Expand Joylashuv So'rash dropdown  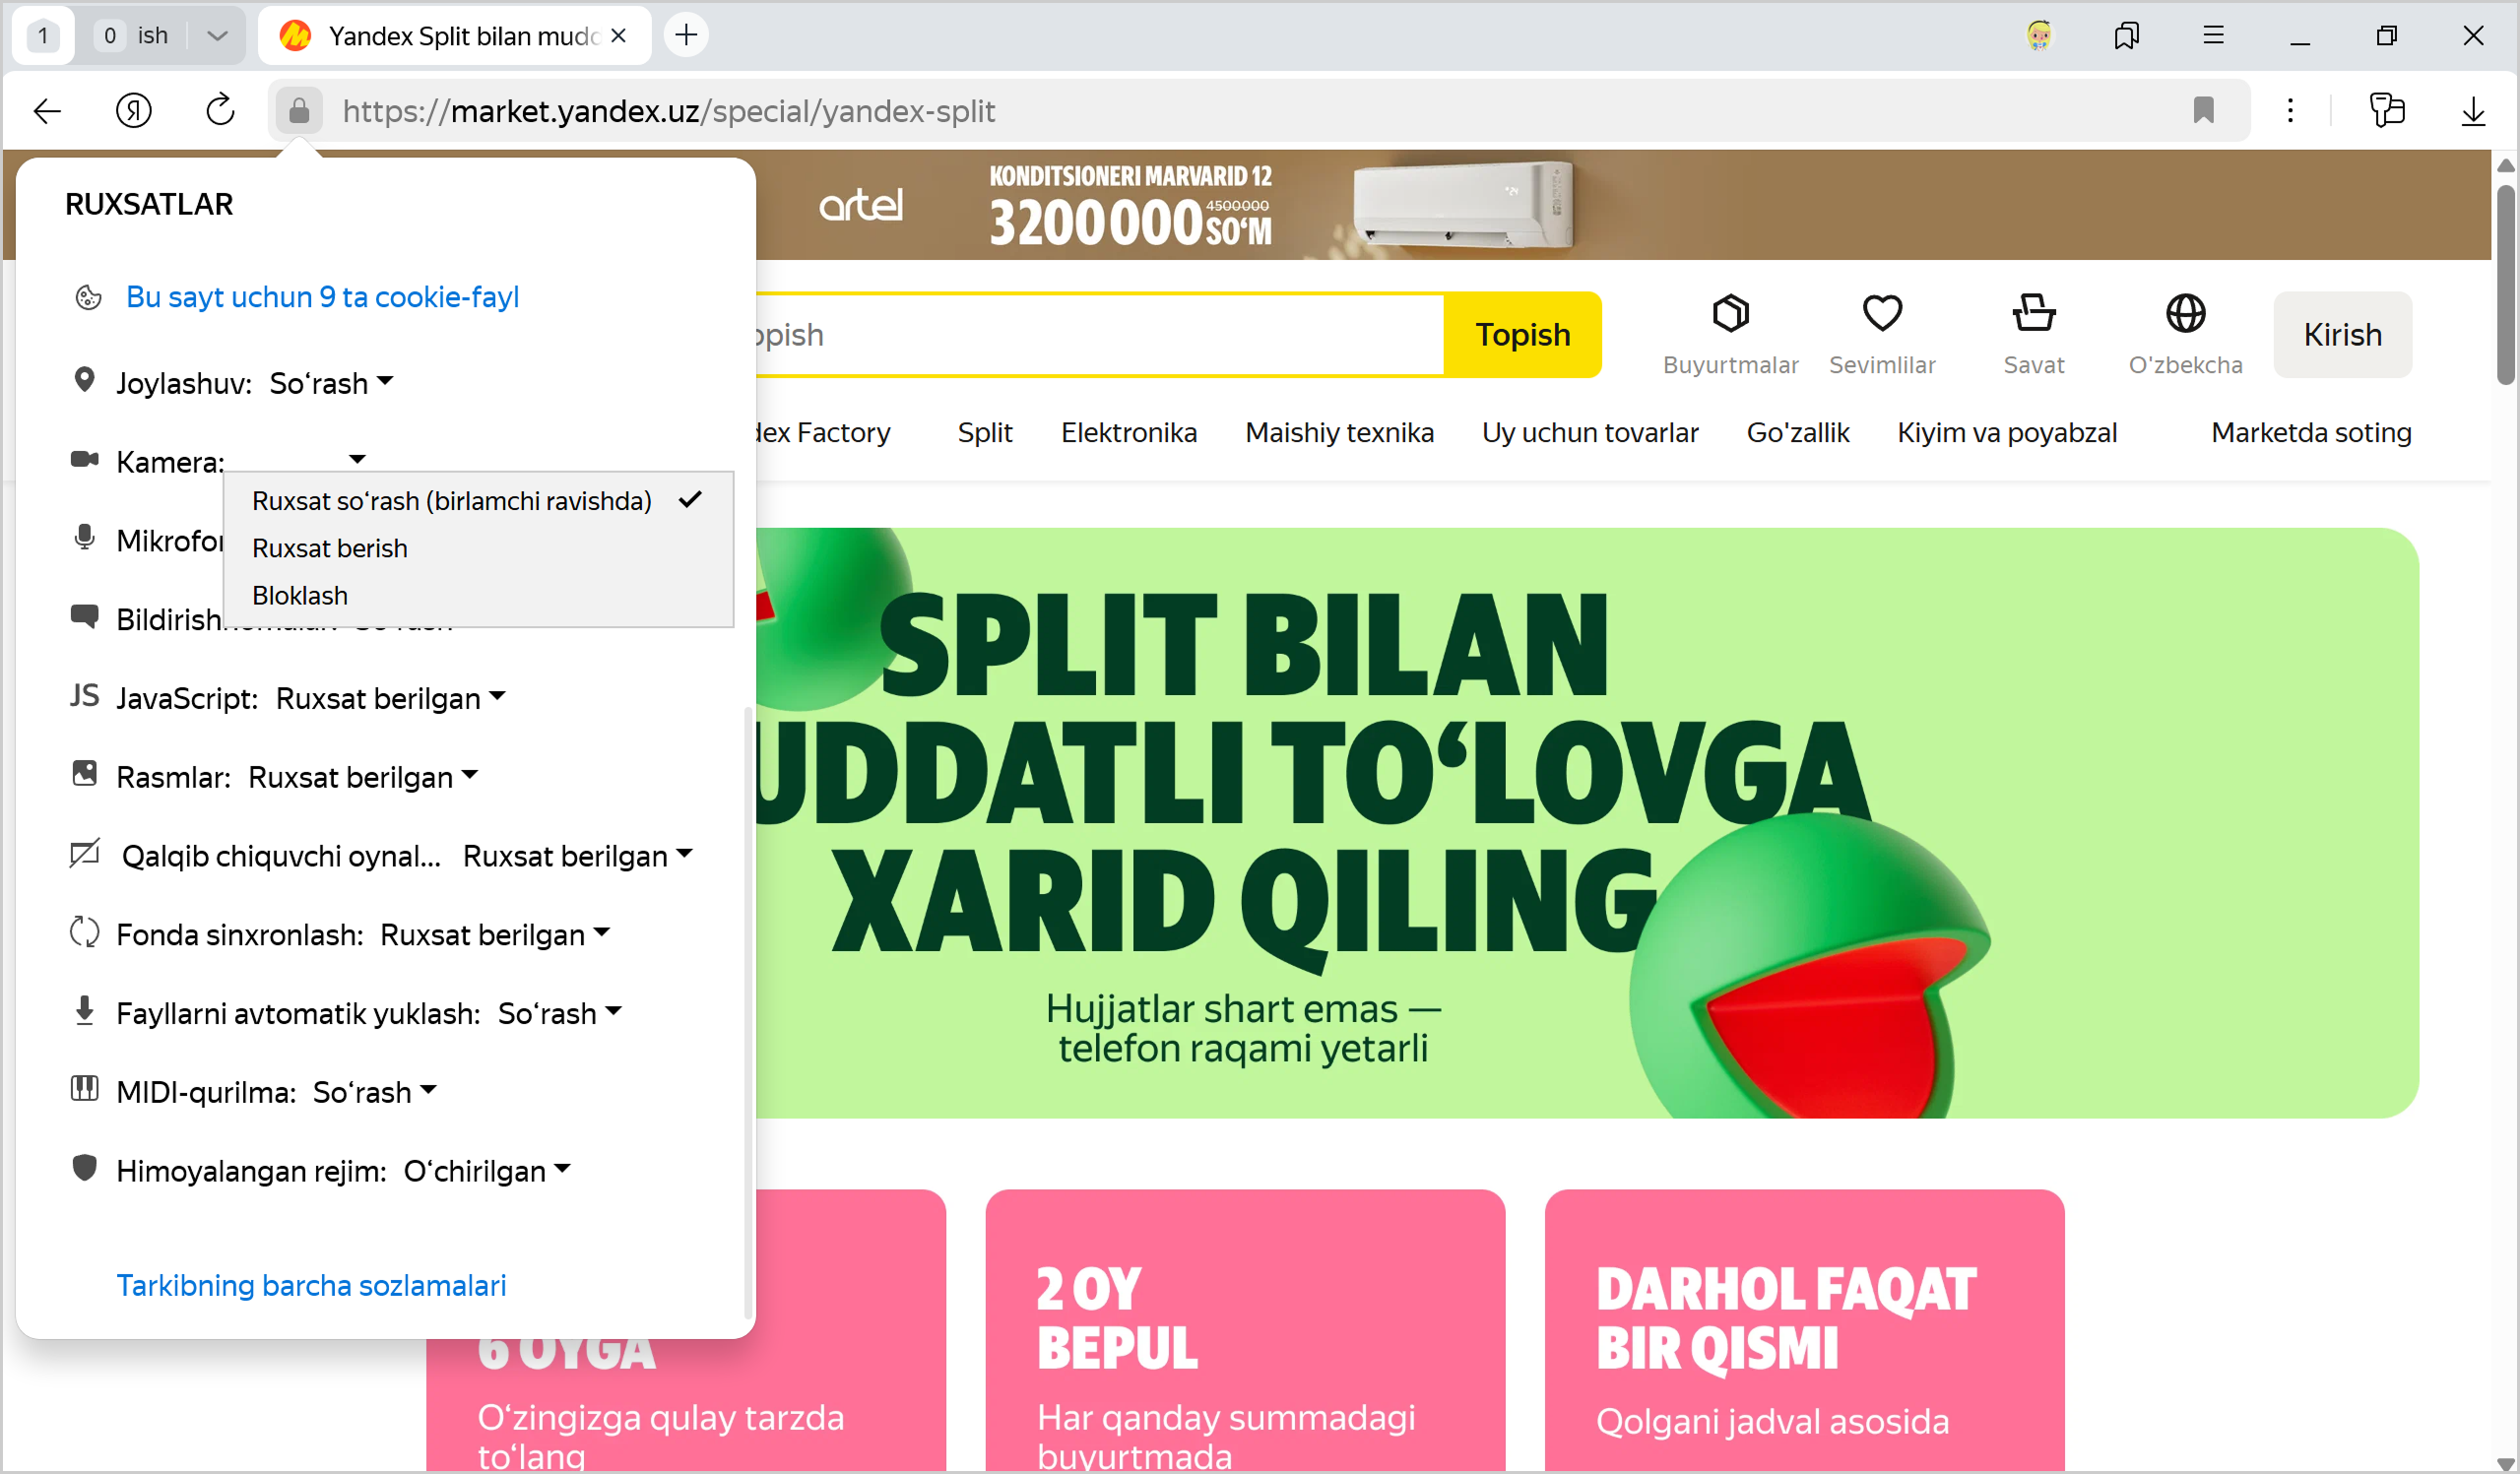click(331, 383)
